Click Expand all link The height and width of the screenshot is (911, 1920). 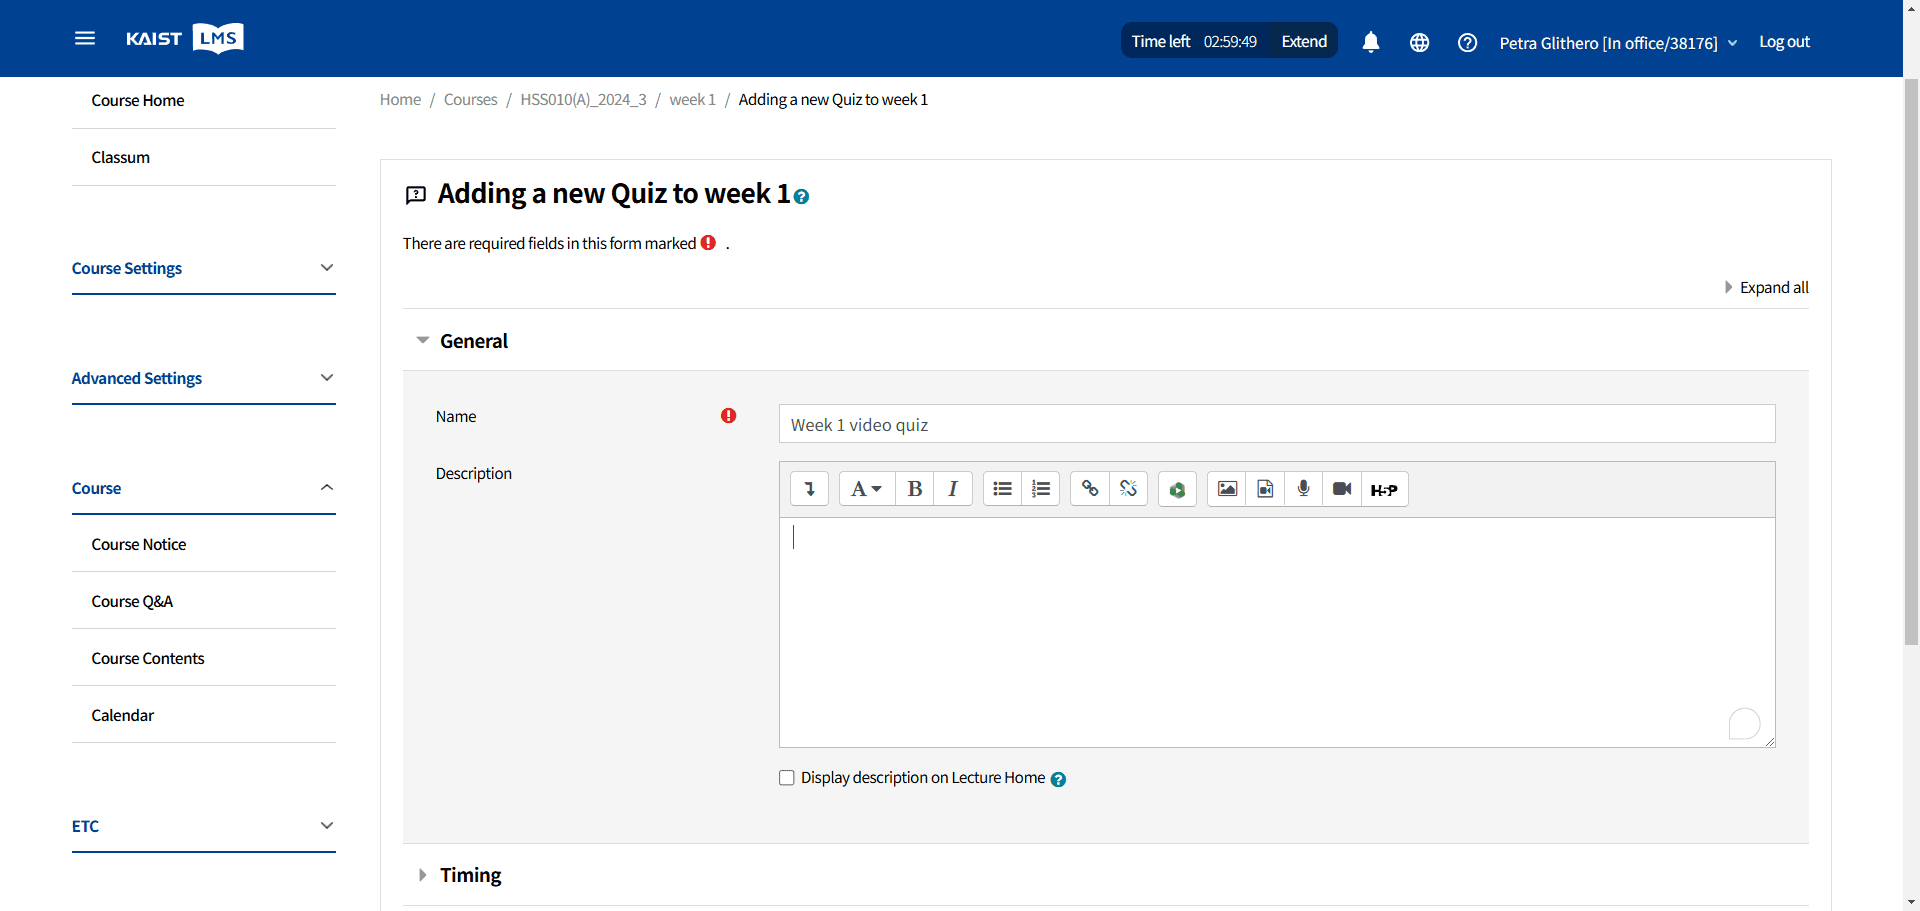point(1767,287)
